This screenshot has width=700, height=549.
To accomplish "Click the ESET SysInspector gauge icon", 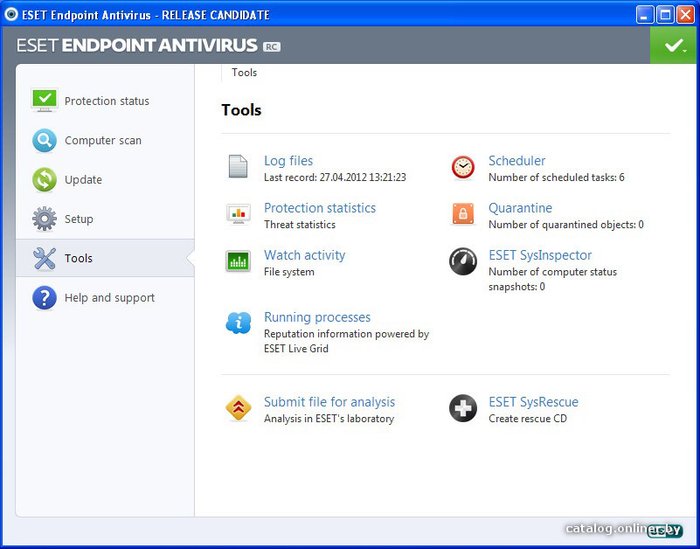I will [x=462, y=262].
